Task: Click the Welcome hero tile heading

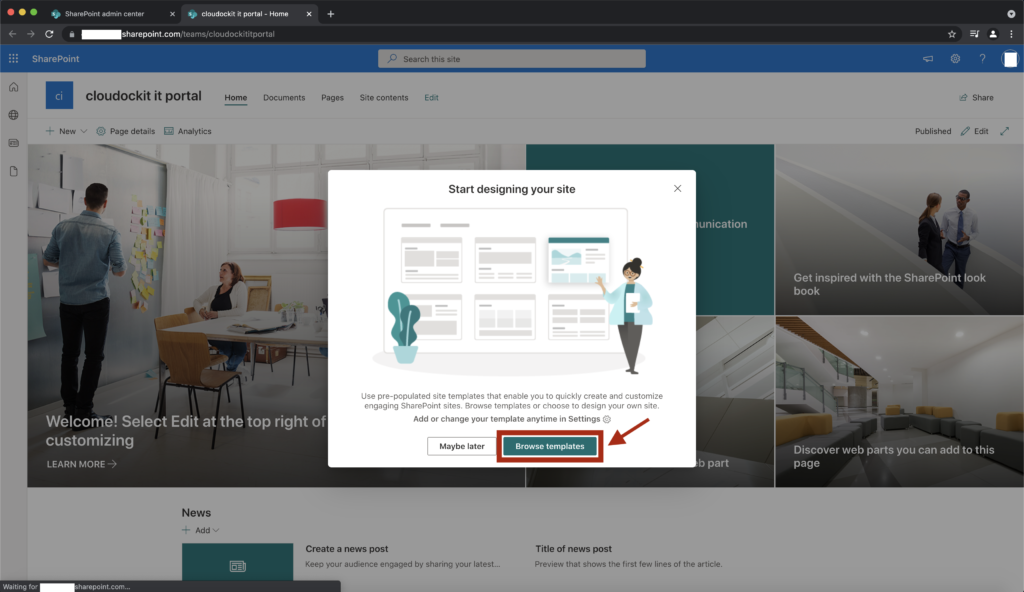Action: 186,431
